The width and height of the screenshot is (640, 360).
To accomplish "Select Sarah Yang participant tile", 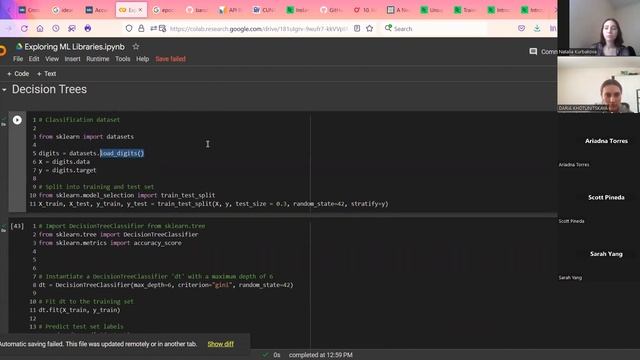I will coord(598,254).
